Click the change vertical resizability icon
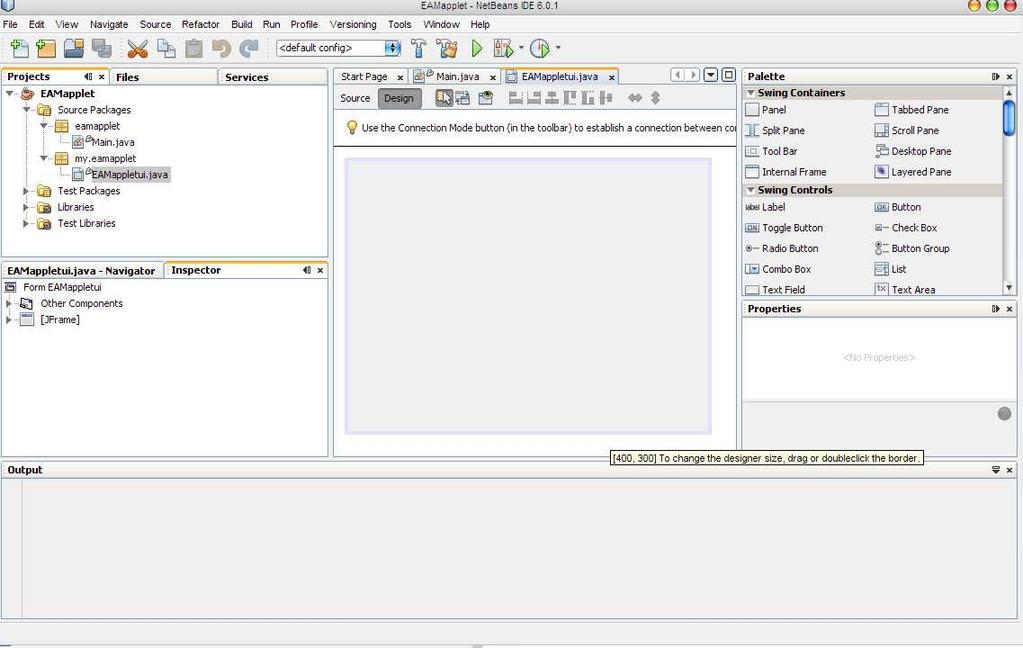 [656, 98]
